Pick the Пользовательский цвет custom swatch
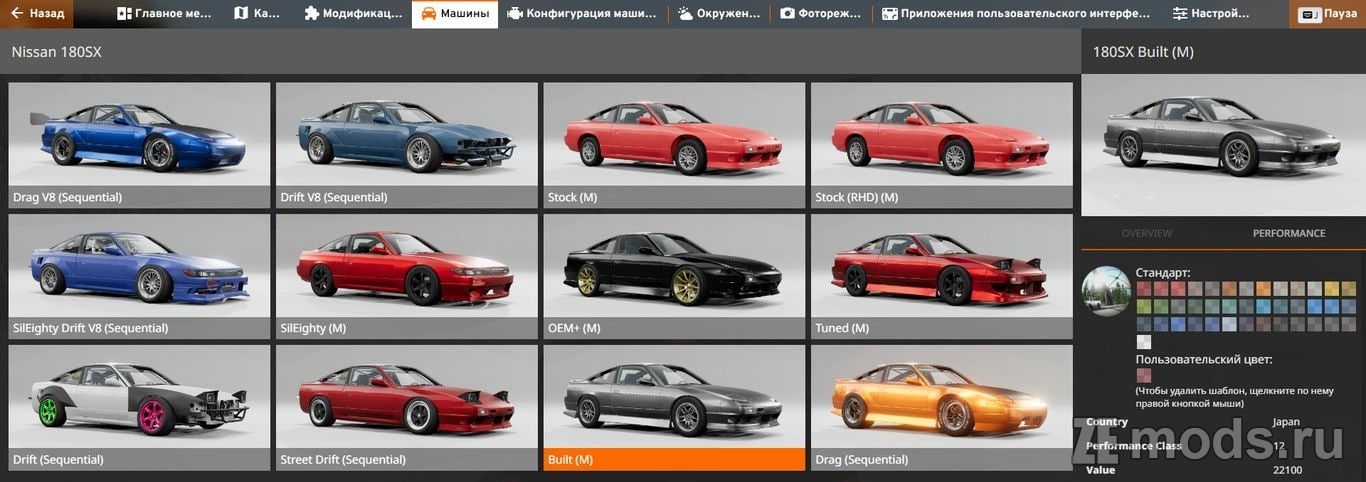Screen dimensions: 1366x482 tap(1144, 376)
